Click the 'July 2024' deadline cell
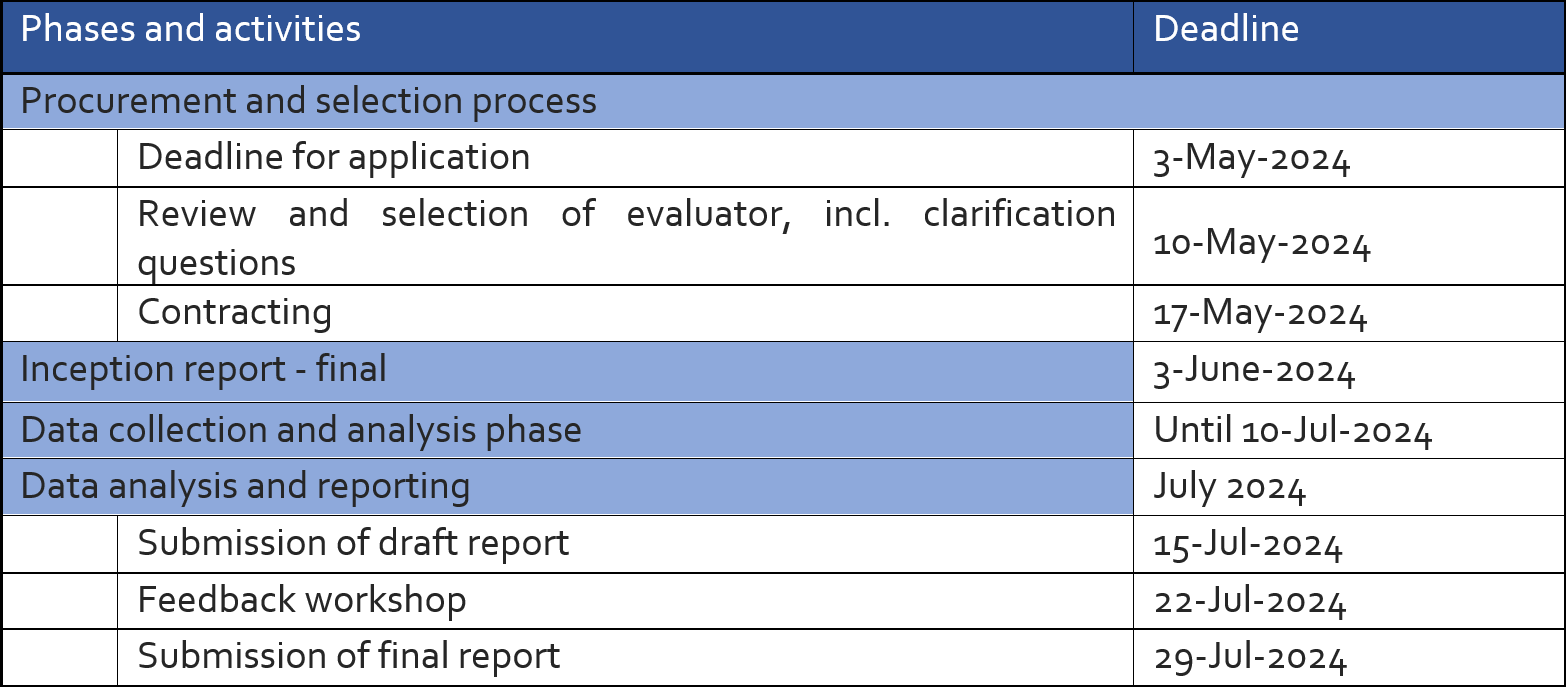Screen dimensions: 1566x687 click(x=1230, y=488)
